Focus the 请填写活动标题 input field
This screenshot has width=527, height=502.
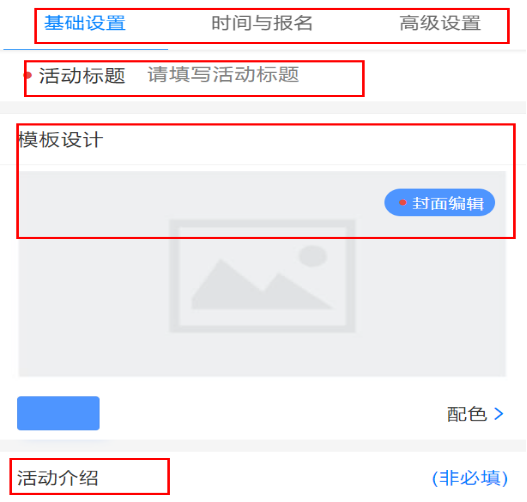pyautogui.click(x=223, y=74)
